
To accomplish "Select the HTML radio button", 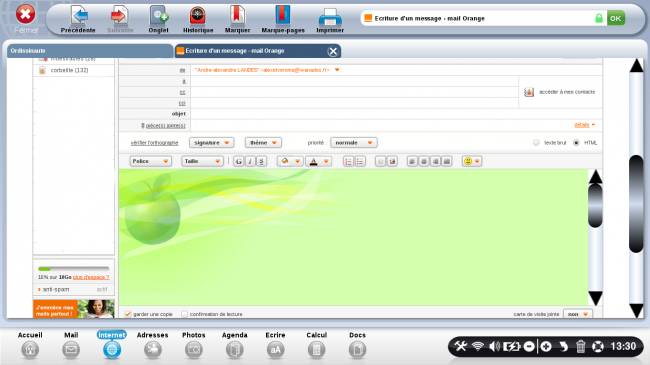I will pyautogui.click(x=576, y=143).
